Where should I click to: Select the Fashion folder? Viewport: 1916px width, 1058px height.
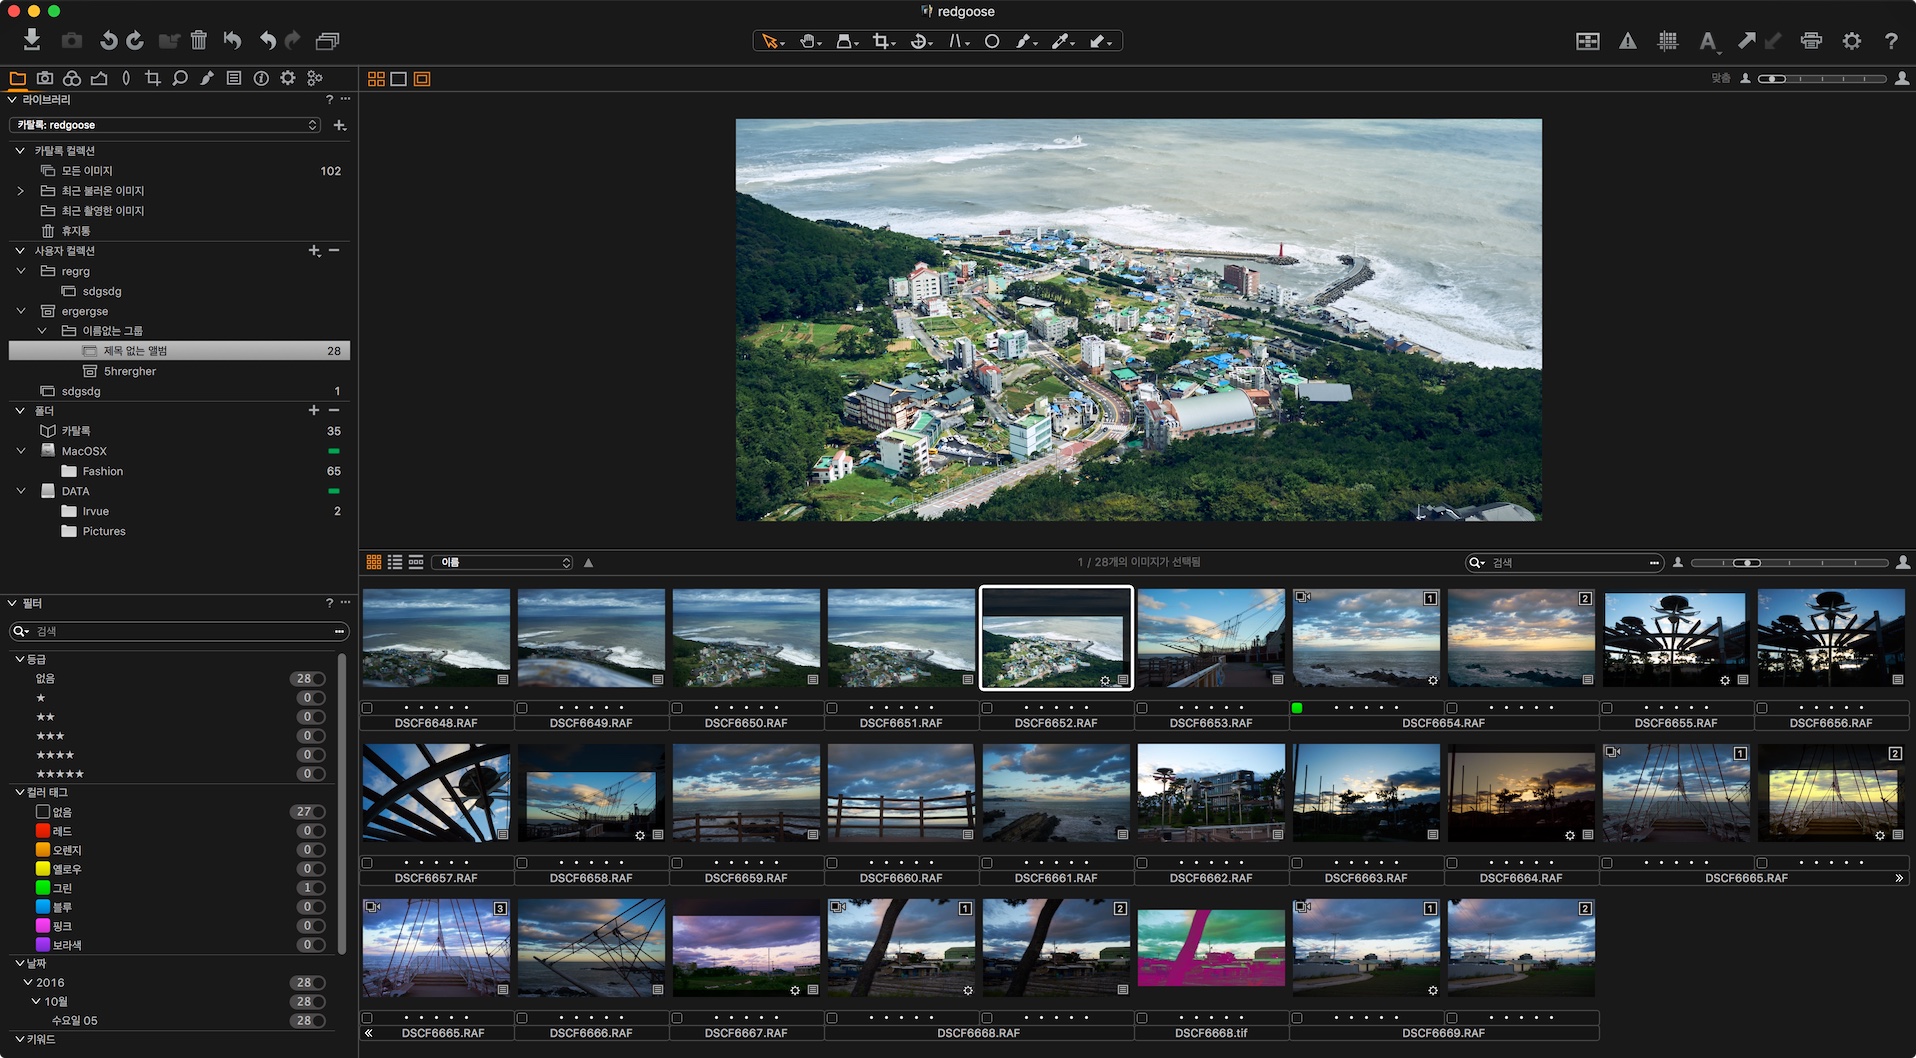[102, 471]
